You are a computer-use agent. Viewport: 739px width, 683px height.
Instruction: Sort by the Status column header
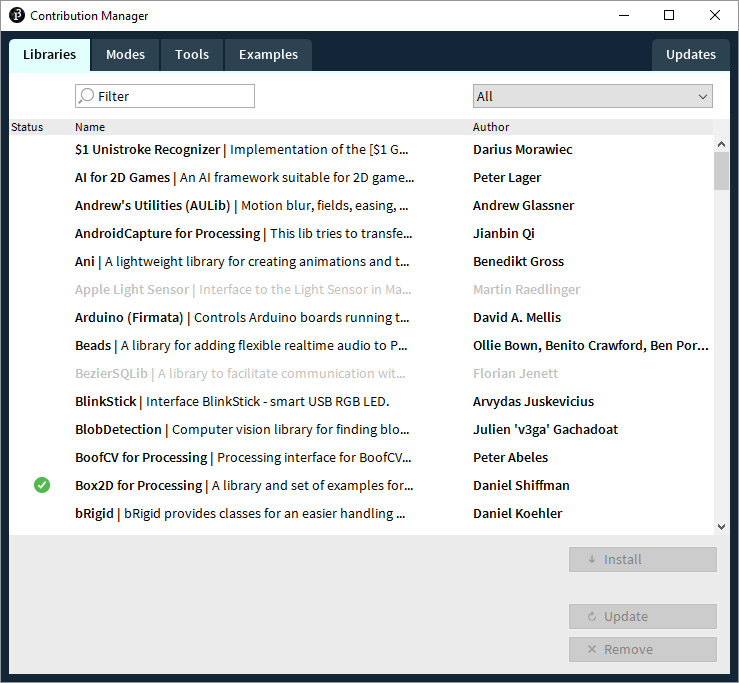click(x=27, y=127)
